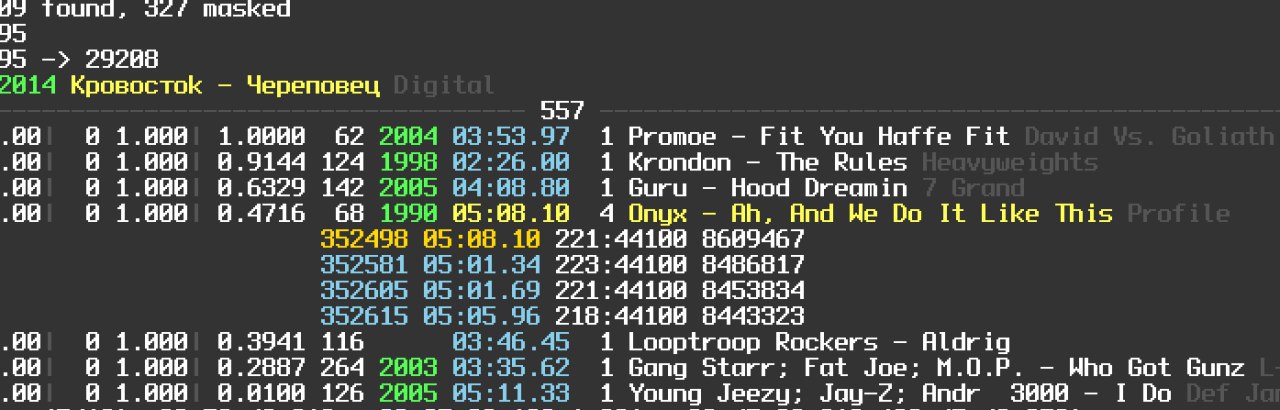The height and width of the screenshot is (410, 1280).
Task: Select "Gang Starr; Fat Joe; M.O.P. – Who Got Gunz"
Action: click(x=936, y=368)
